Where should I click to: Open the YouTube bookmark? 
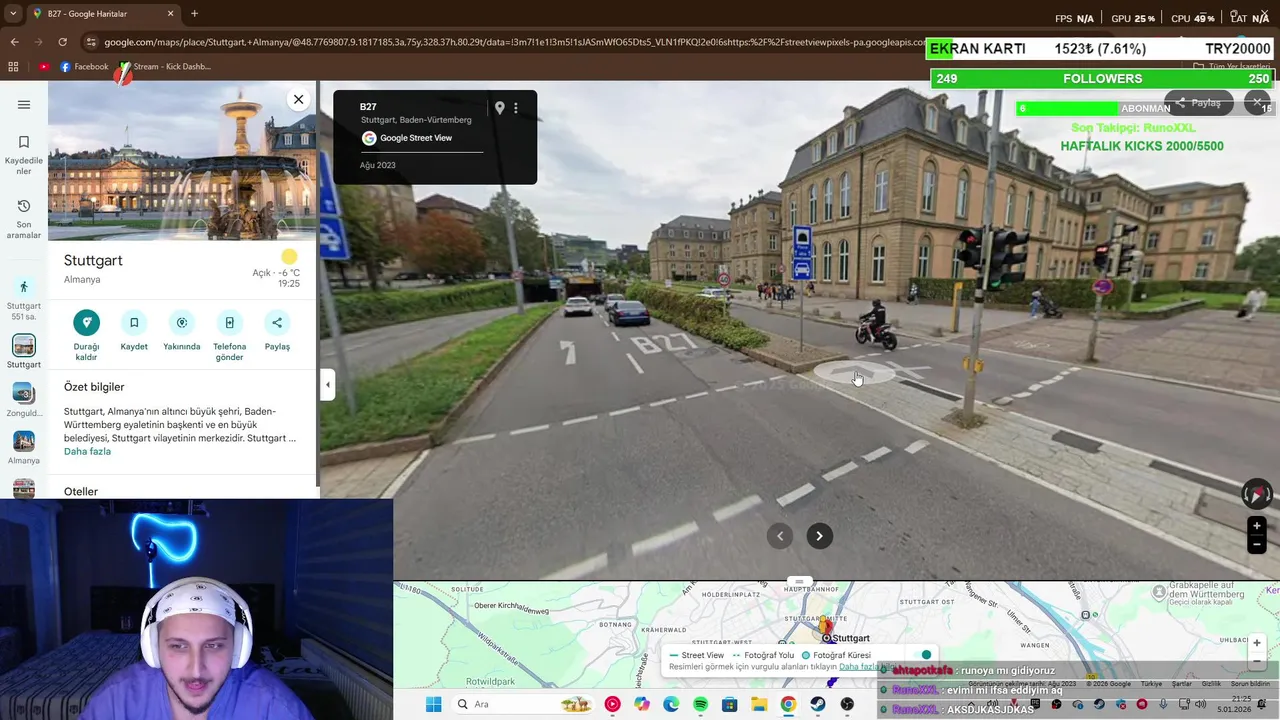(44, 67)
